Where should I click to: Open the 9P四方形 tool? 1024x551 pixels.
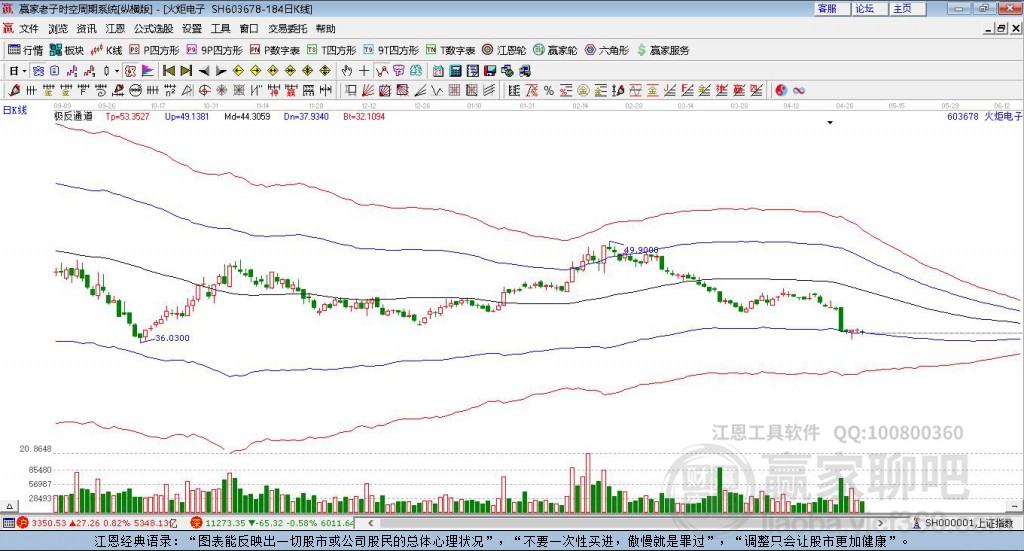pos(214,50)
